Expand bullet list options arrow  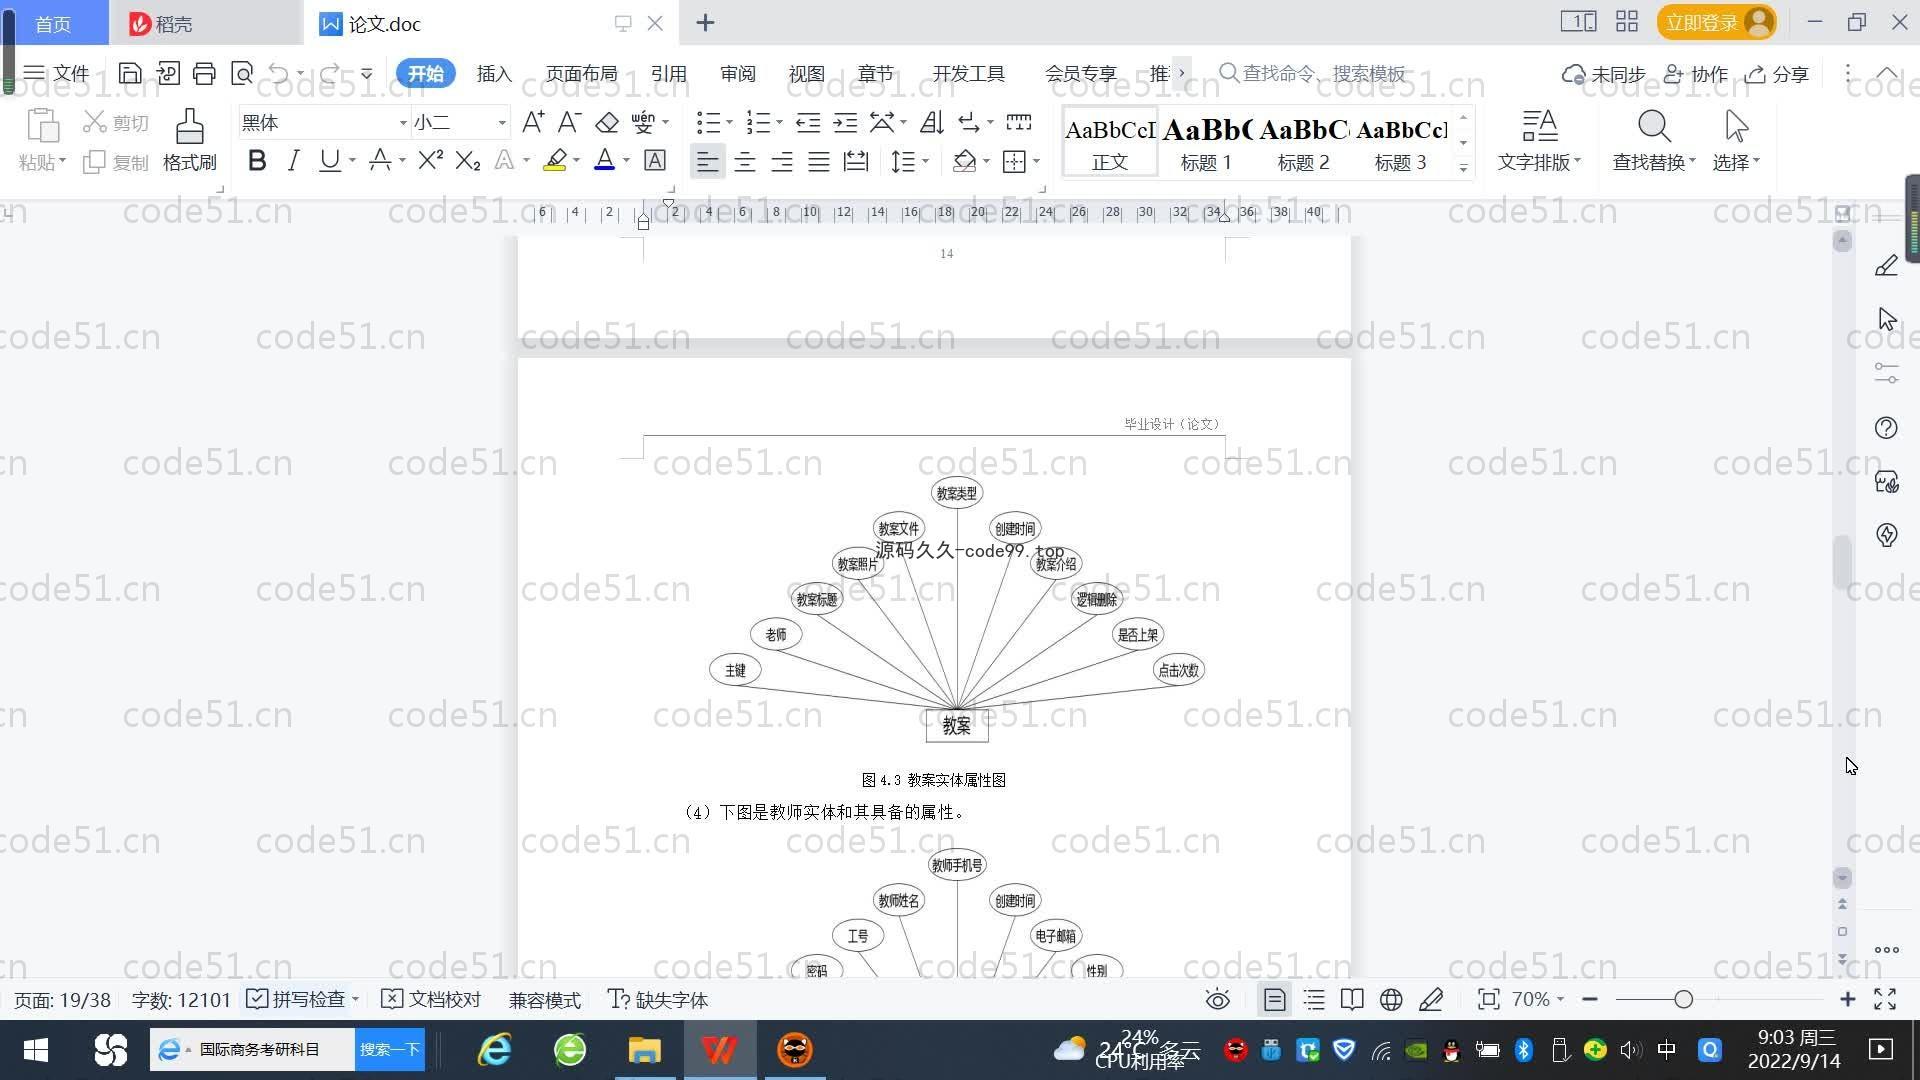729,123
